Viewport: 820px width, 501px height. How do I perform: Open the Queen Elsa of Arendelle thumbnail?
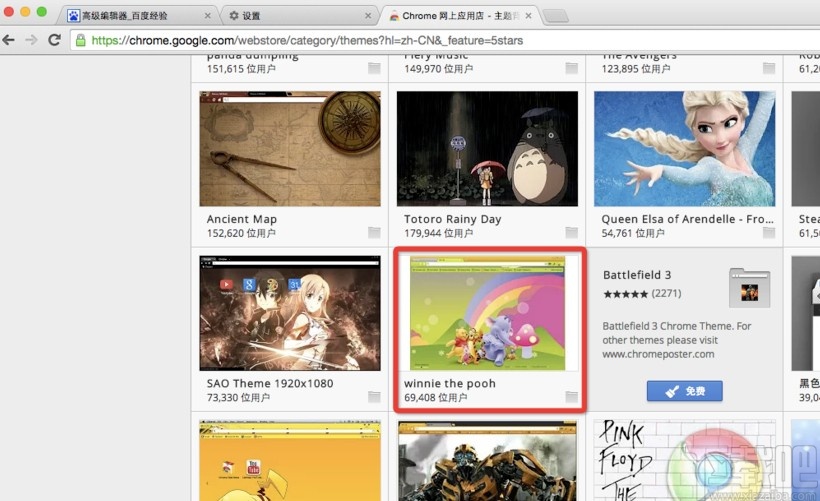pos(685,149)
